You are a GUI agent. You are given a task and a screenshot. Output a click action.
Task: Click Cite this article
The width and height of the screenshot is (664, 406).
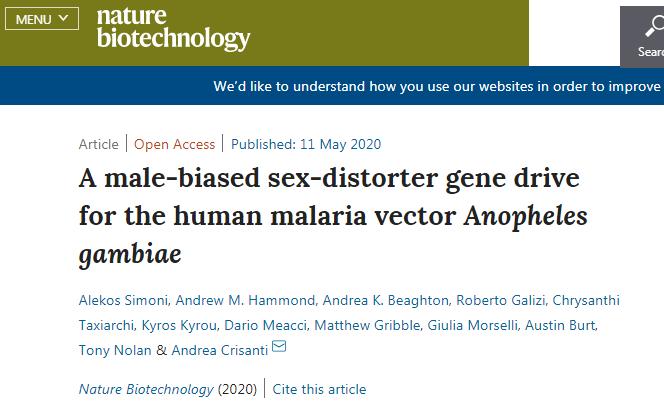319,389
